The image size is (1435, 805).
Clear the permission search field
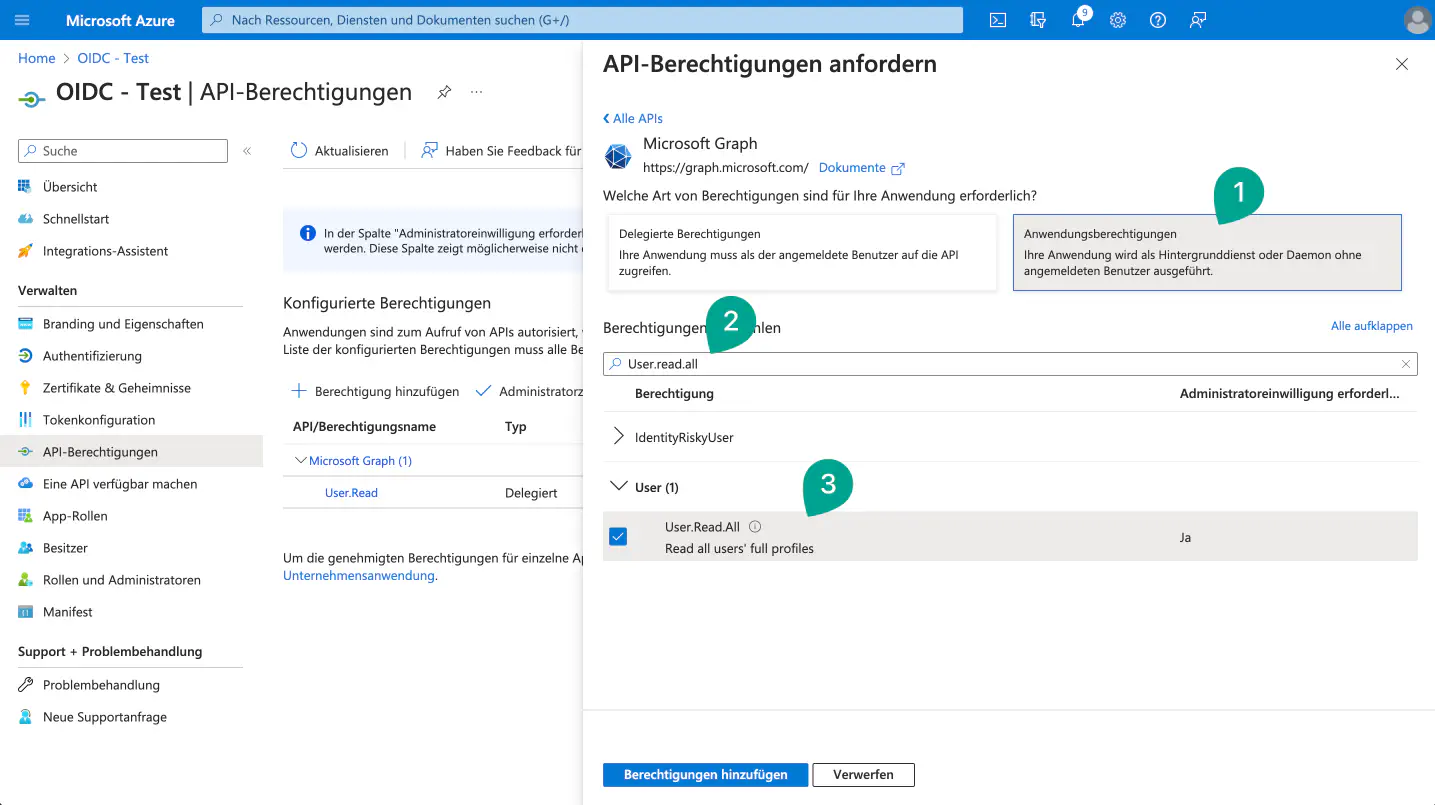click(1405, 364)
